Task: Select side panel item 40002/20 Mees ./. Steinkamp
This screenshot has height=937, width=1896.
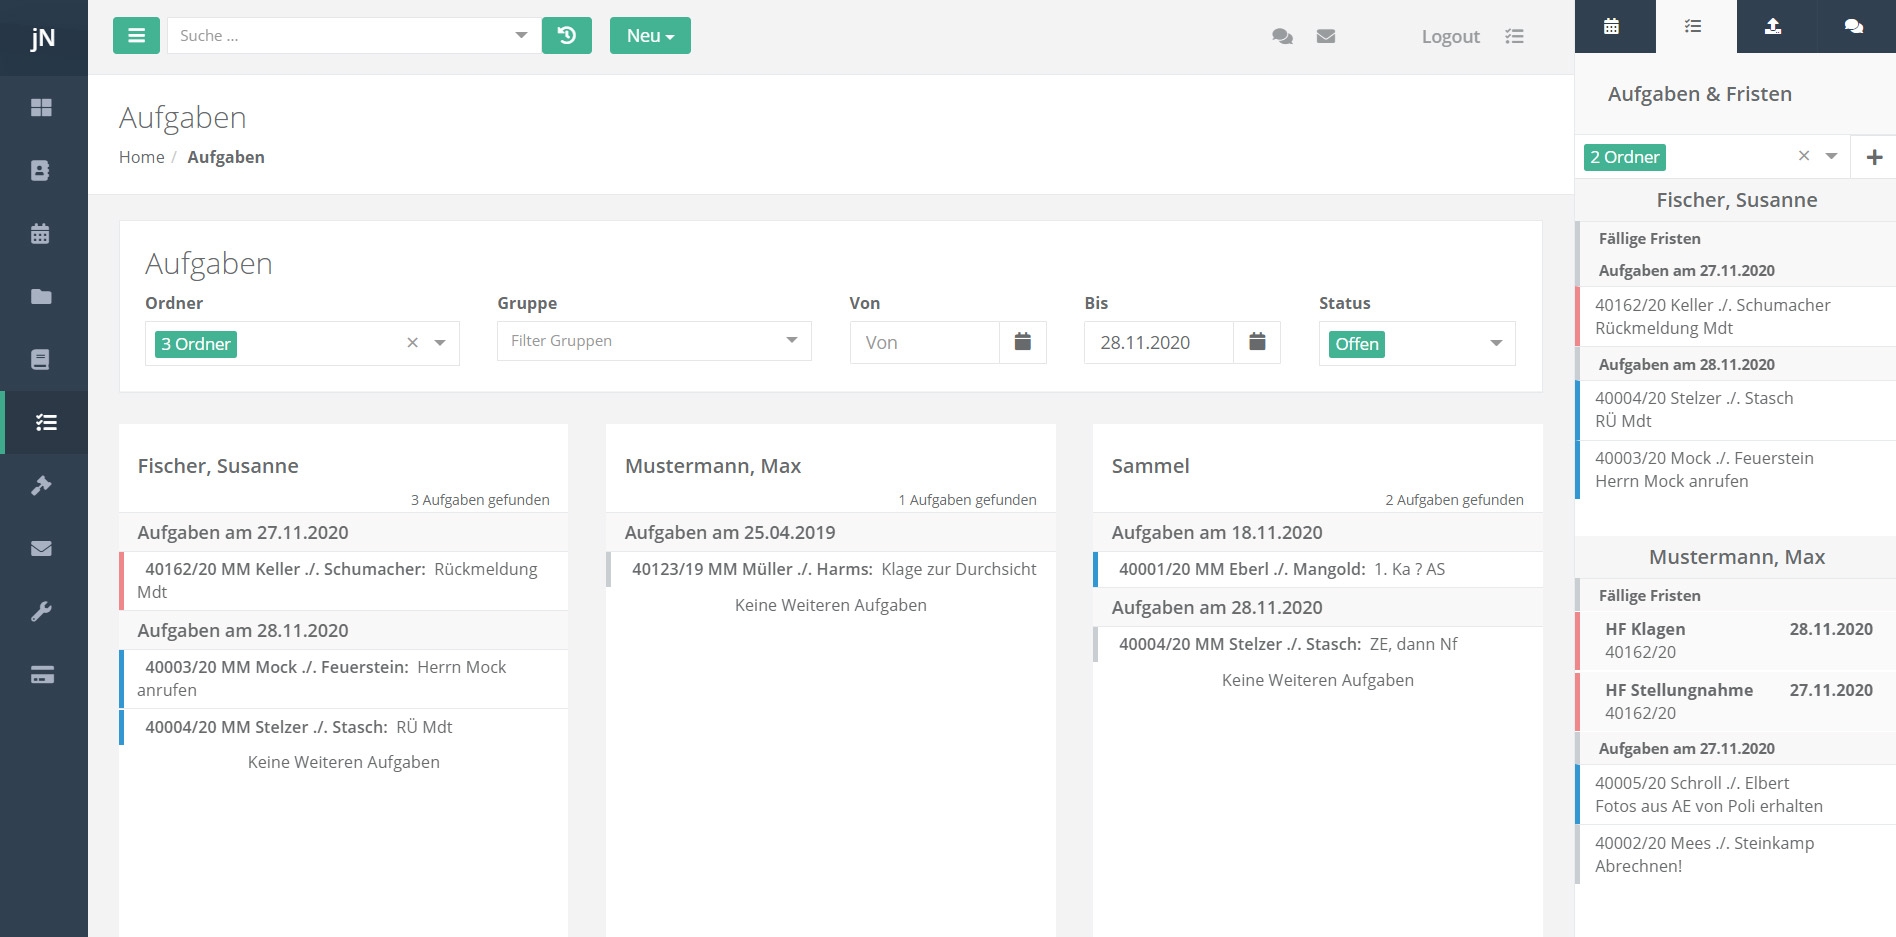Action: tap(1736, 855)
